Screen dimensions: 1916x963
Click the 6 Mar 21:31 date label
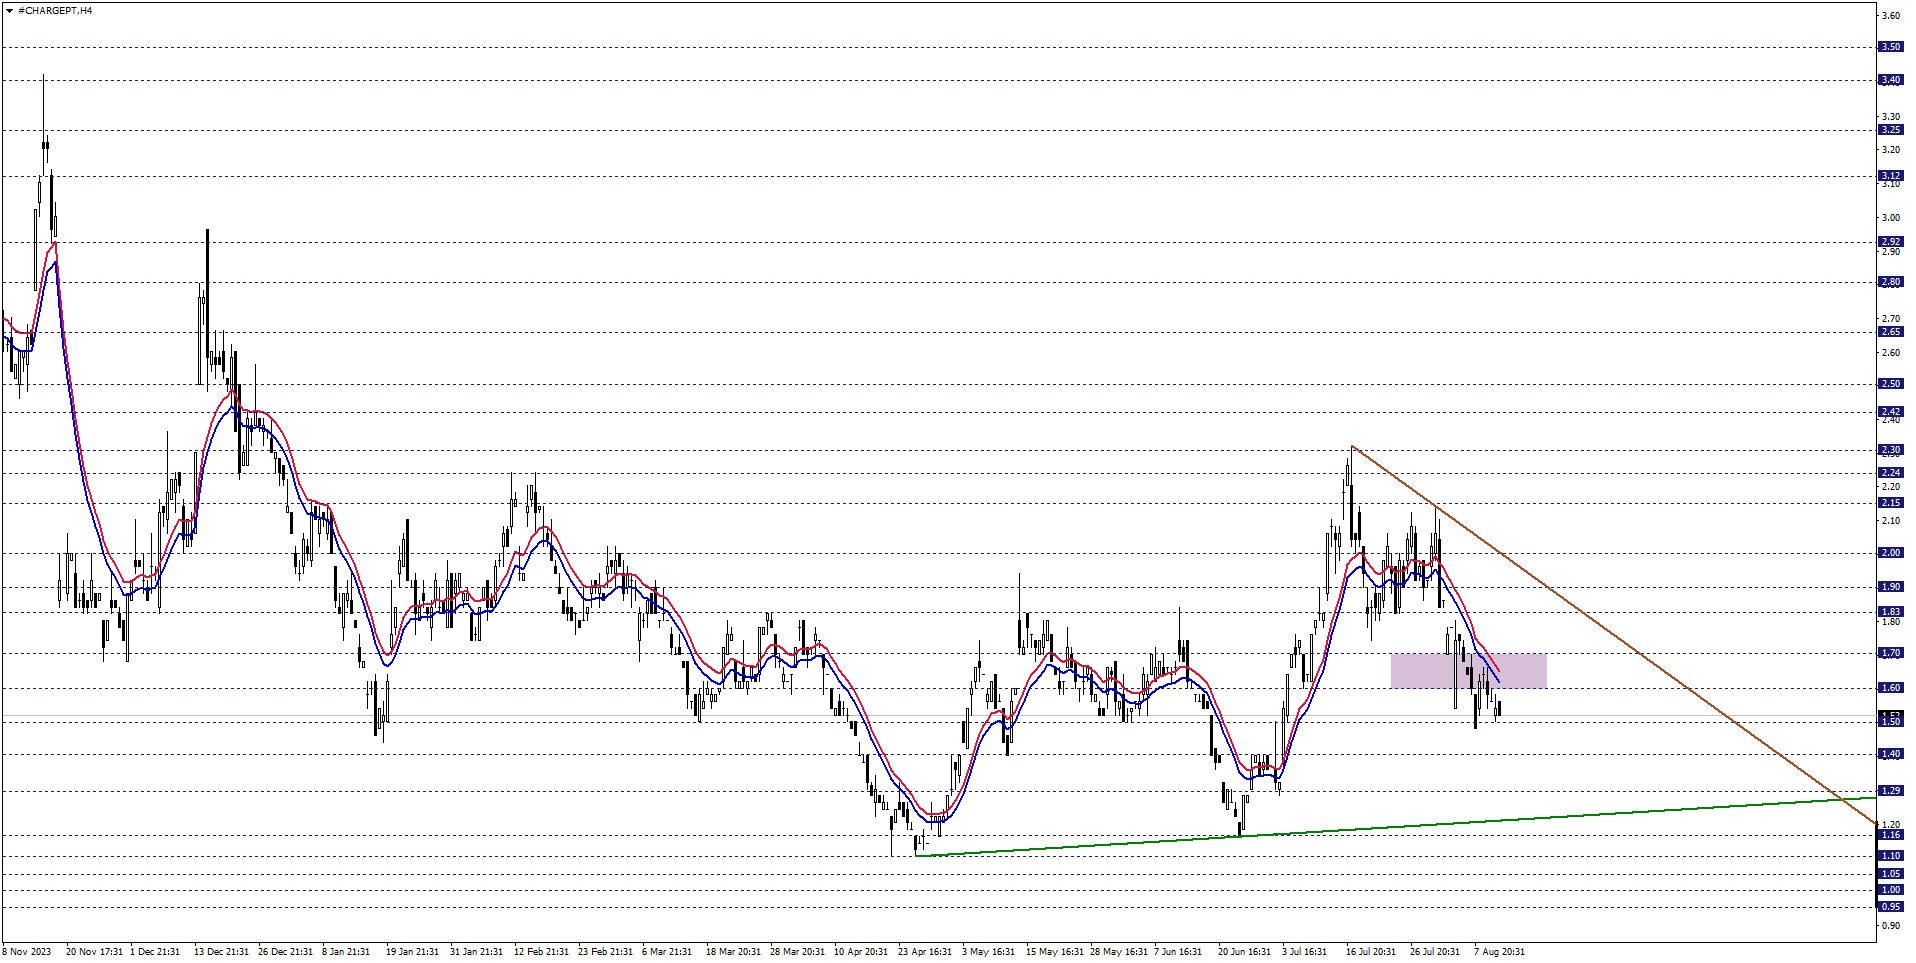[x=667, y=952]
